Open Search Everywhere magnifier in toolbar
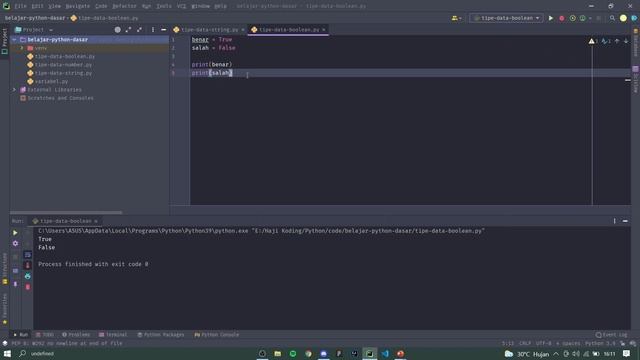The height and width of the screenshot is (360, 640). [612, 18]
